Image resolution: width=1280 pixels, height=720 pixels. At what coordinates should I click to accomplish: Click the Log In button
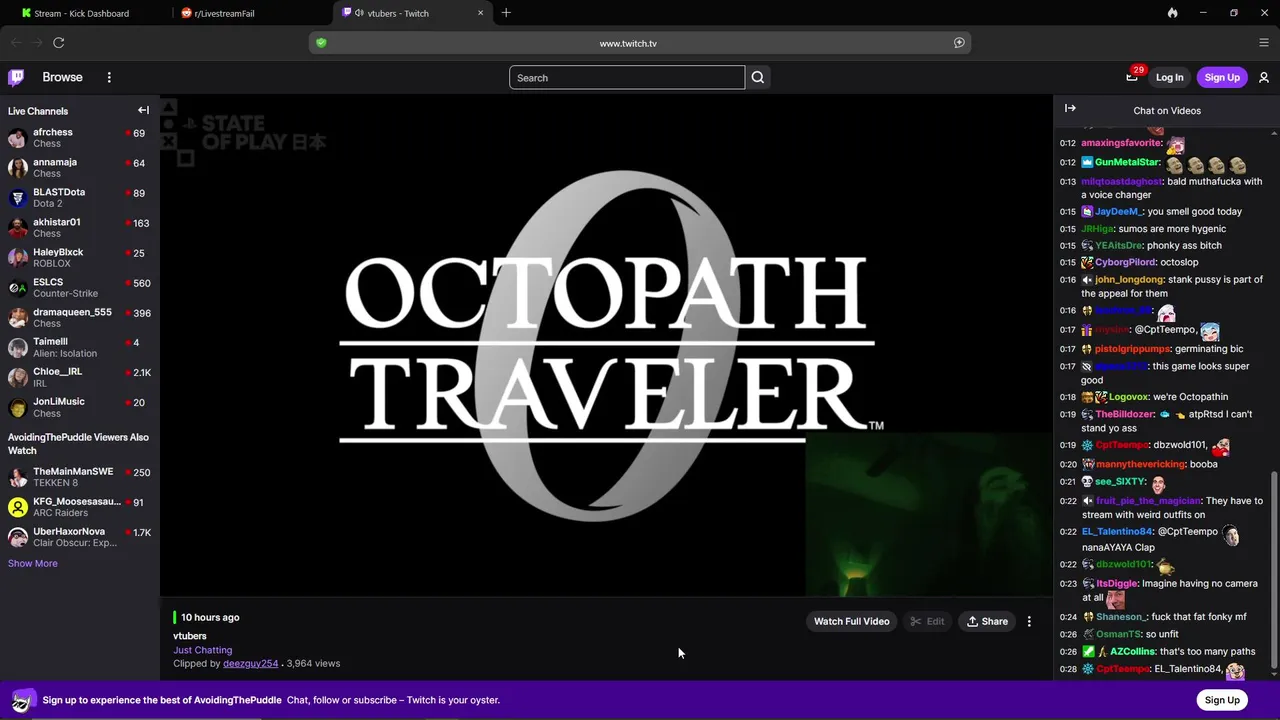[1169, 77]
